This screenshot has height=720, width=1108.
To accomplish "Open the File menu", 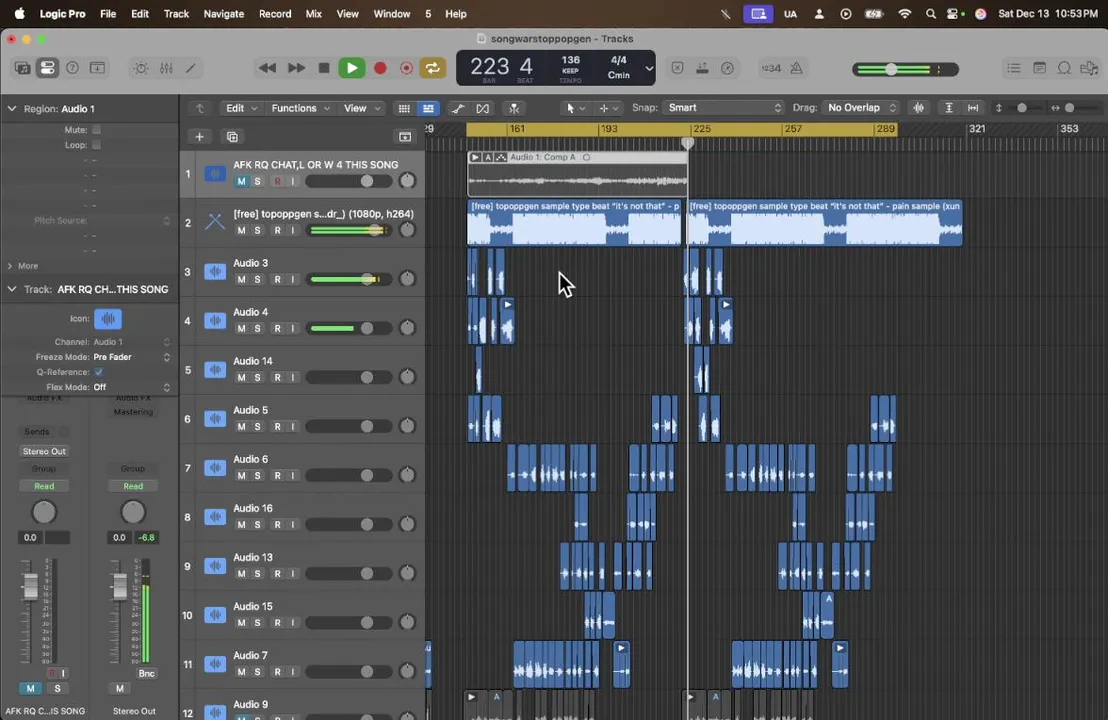I will [108, 13].
